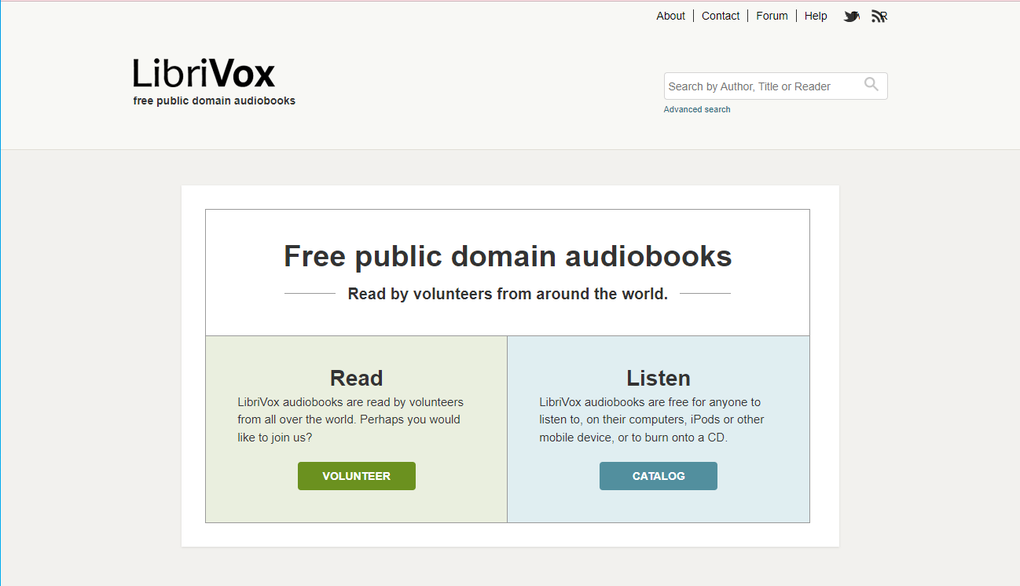The height and width of the screenshot is (586, 1020).
Task: Open the RSS feed icon
Action: pos(879,16)
